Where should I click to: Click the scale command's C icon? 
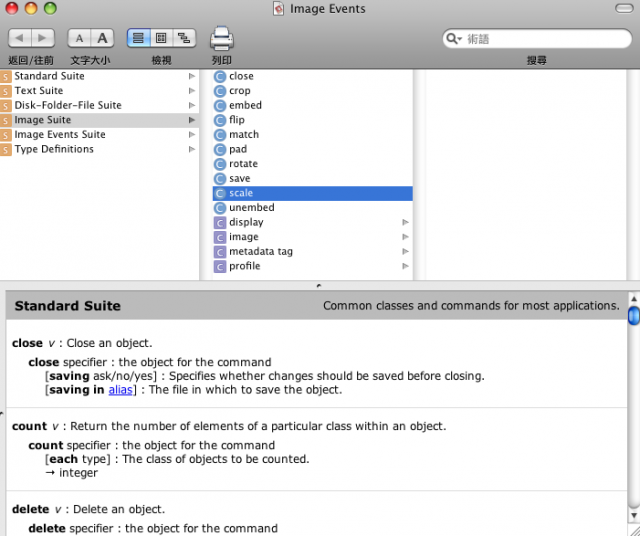click(220, 193)
